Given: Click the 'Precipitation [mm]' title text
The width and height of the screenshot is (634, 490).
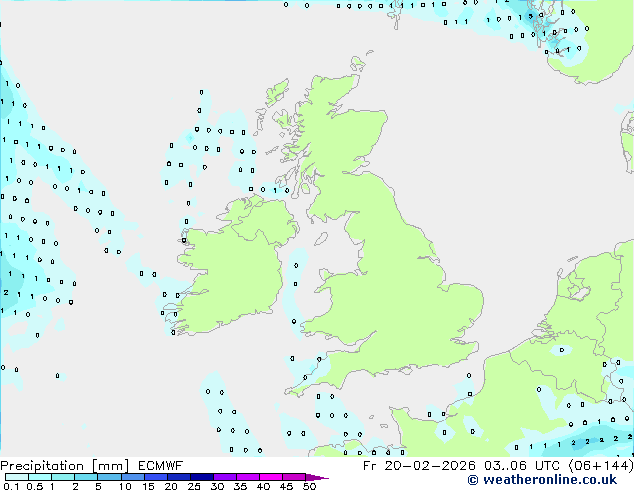Looking at the screenshot, I should pyautogui.click(x=65, y=466).
